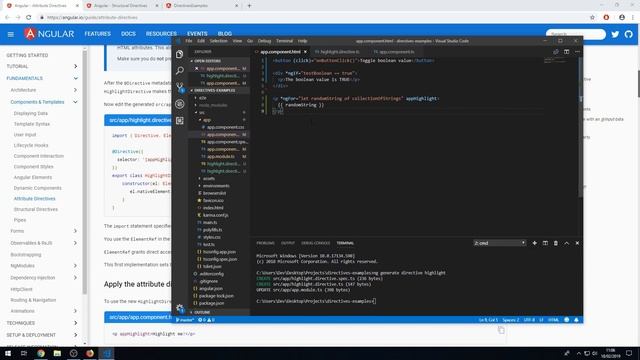The width and height of the screenshot is (640, 360).
Task: Open the File menu in VS Code
Action: [x=189, y=41]
